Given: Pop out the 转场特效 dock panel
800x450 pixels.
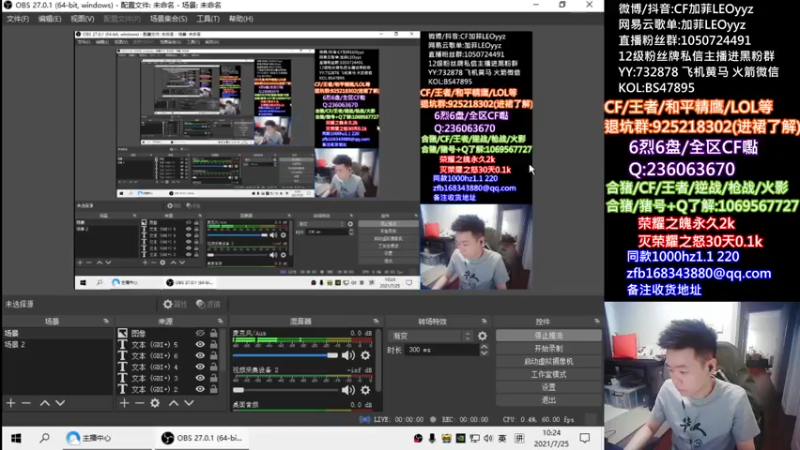Looking at the screenshot, I should [484, 321].
